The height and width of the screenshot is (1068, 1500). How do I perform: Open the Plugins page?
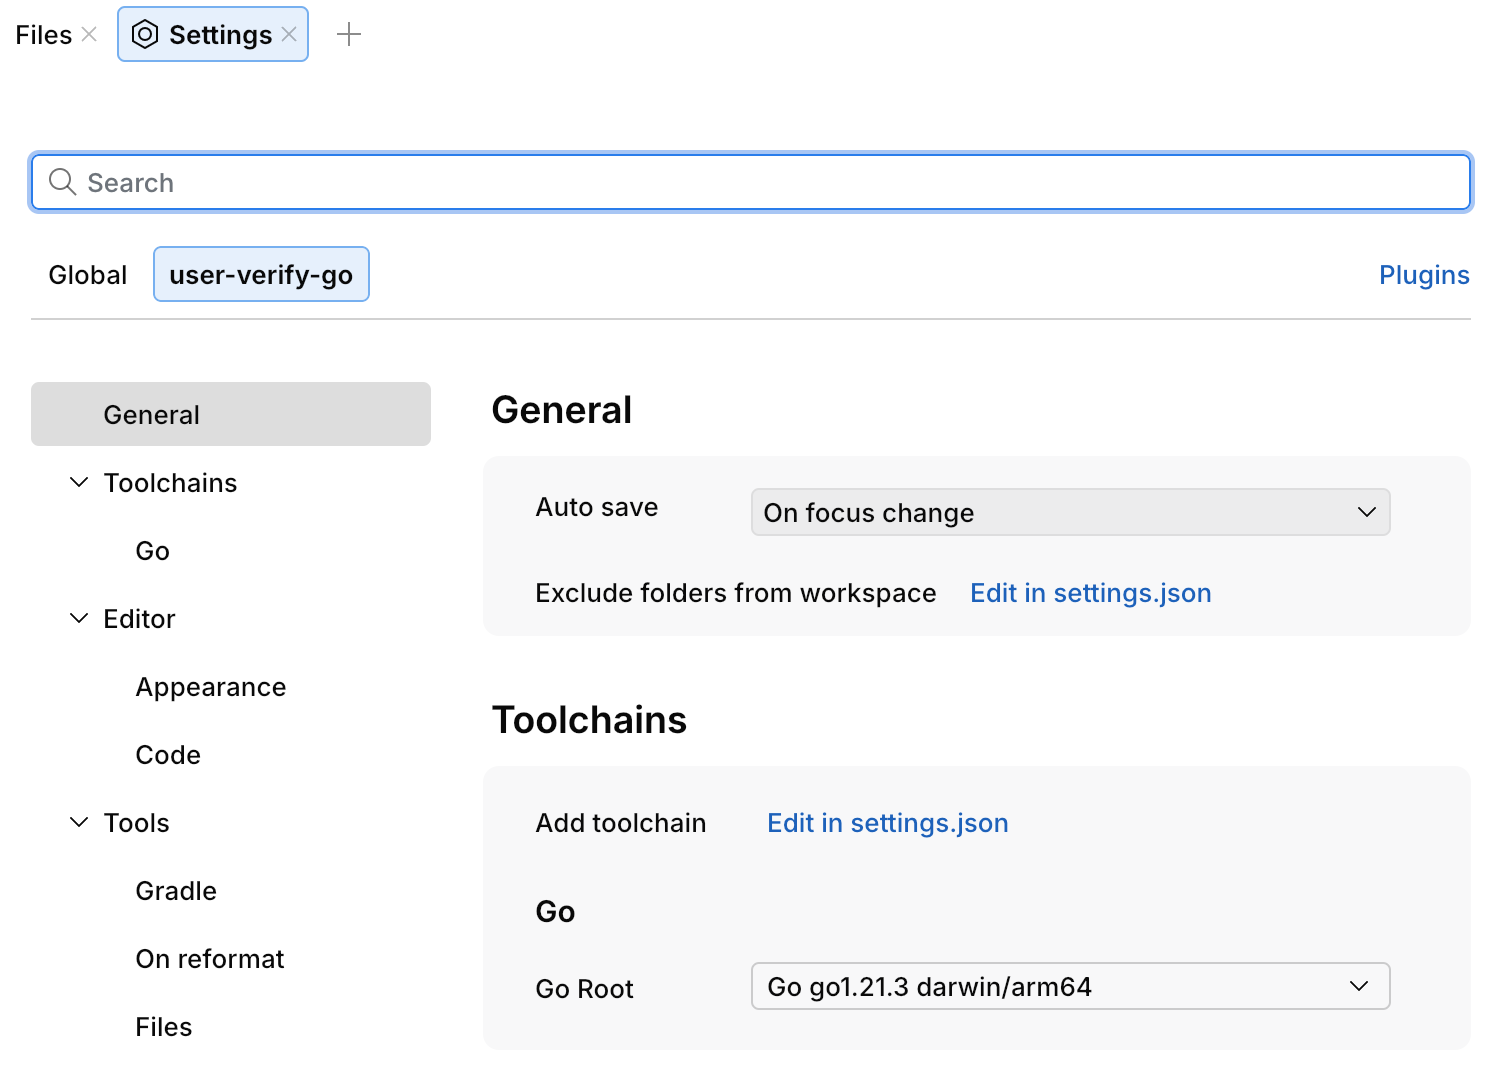[1424, 274]
